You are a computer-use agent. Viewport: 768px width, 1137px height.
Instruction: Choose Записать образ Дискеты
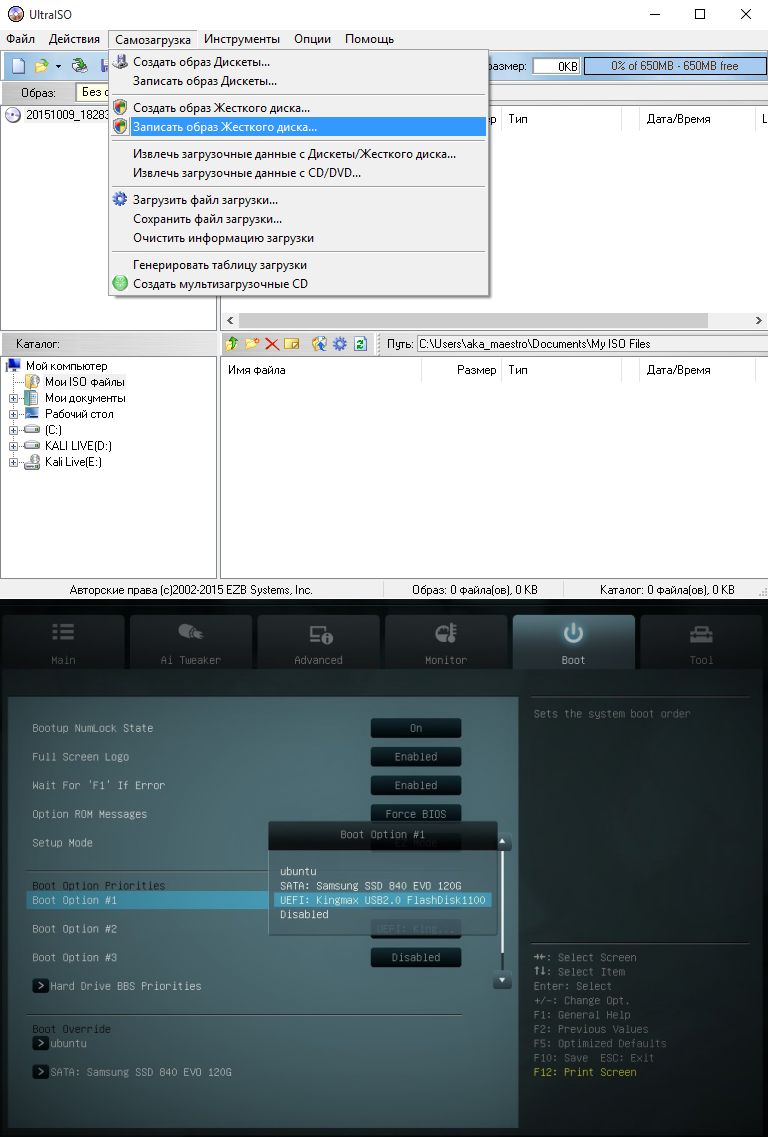click(299, 81)
